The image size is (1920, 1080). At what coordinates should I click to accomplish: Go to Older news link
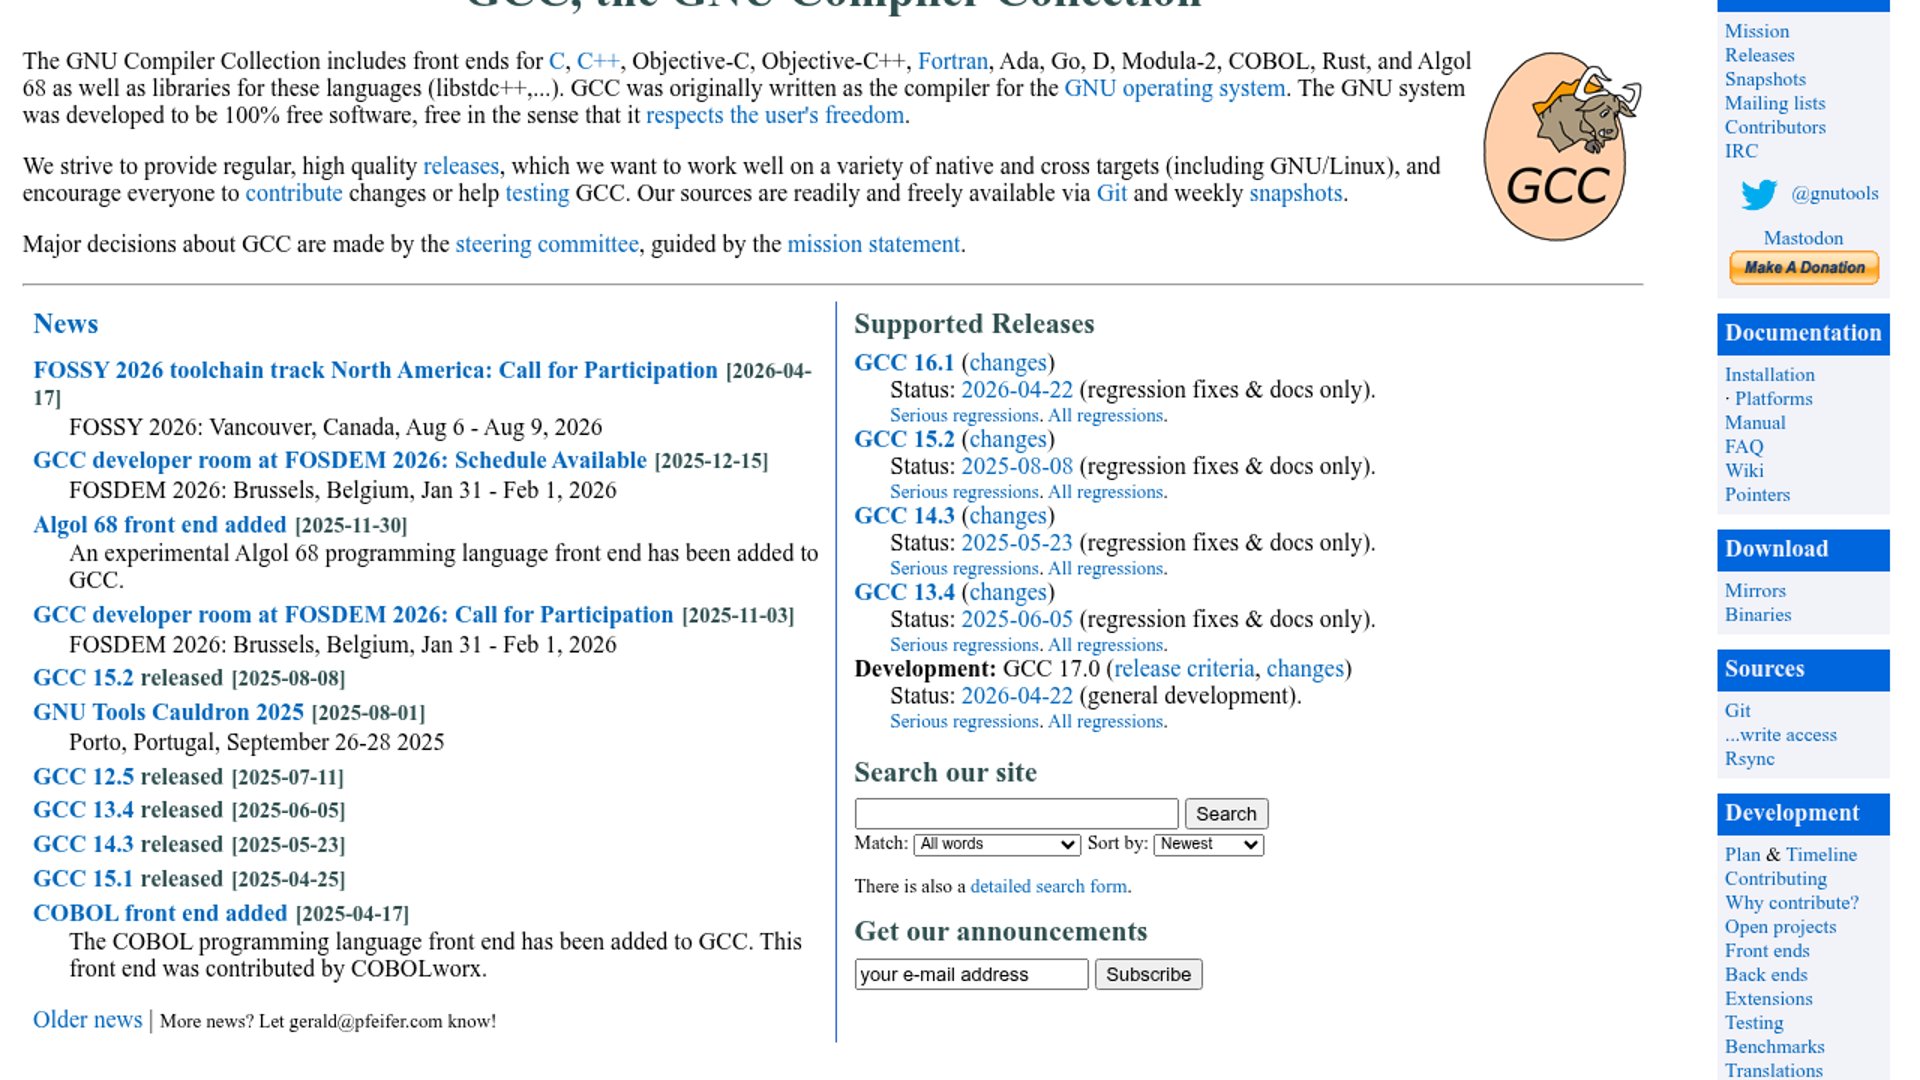(88, 1020)
